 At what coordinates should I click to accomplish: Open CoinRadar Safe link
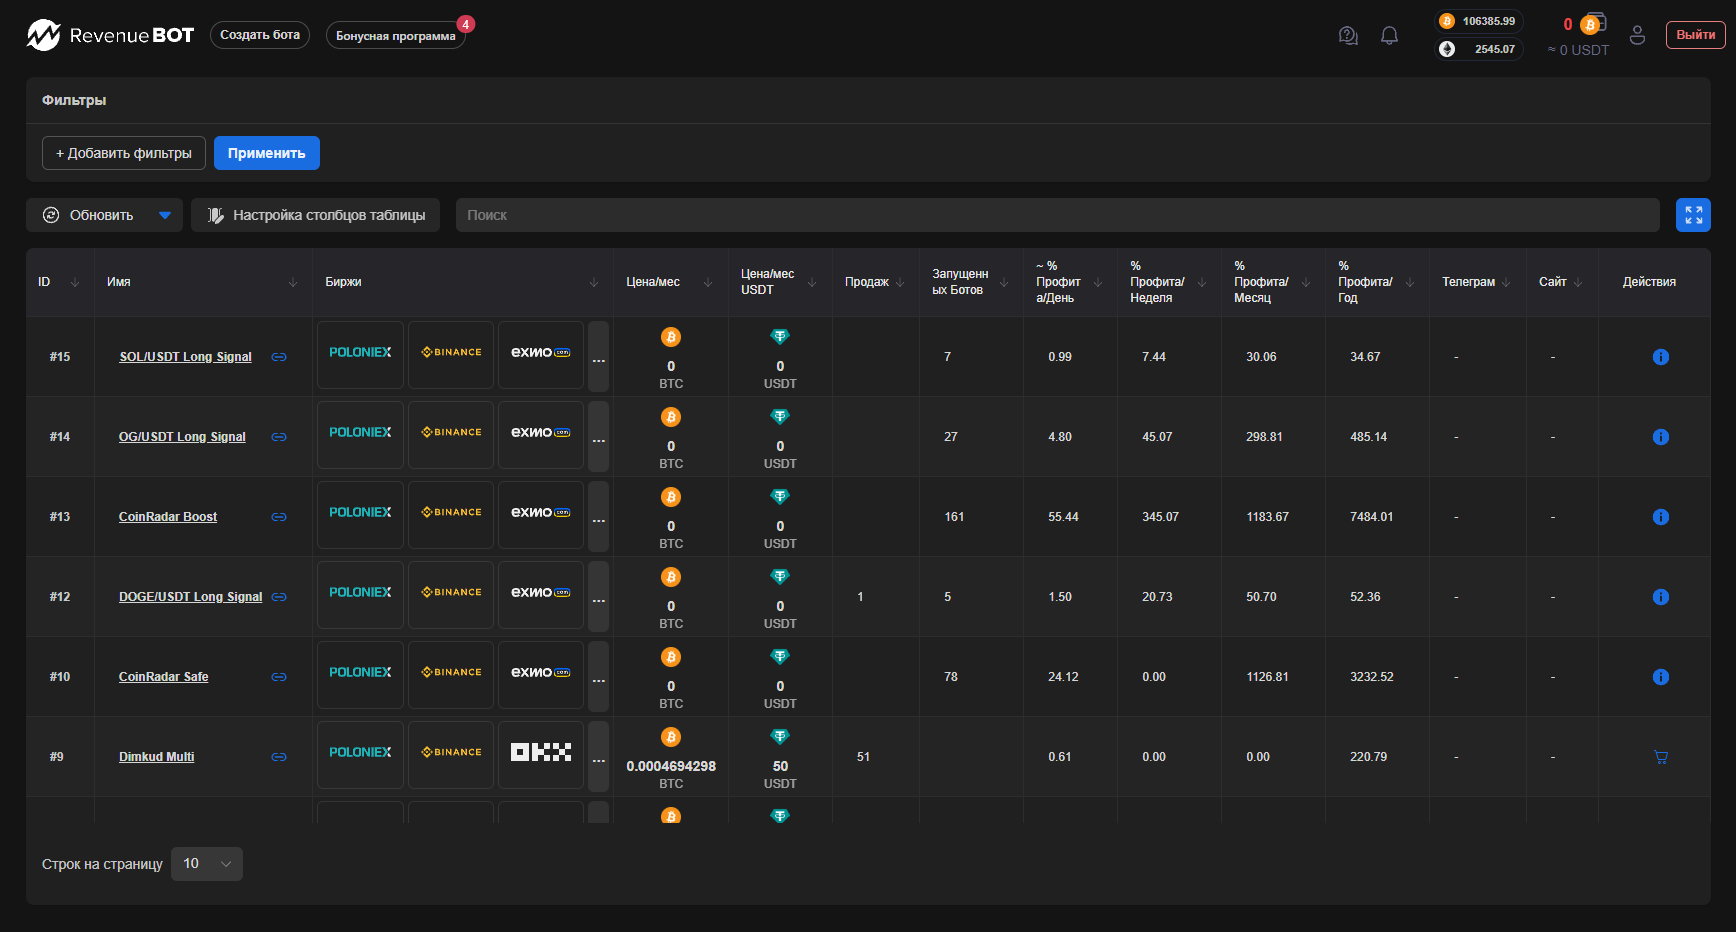[x=164, y=677]
